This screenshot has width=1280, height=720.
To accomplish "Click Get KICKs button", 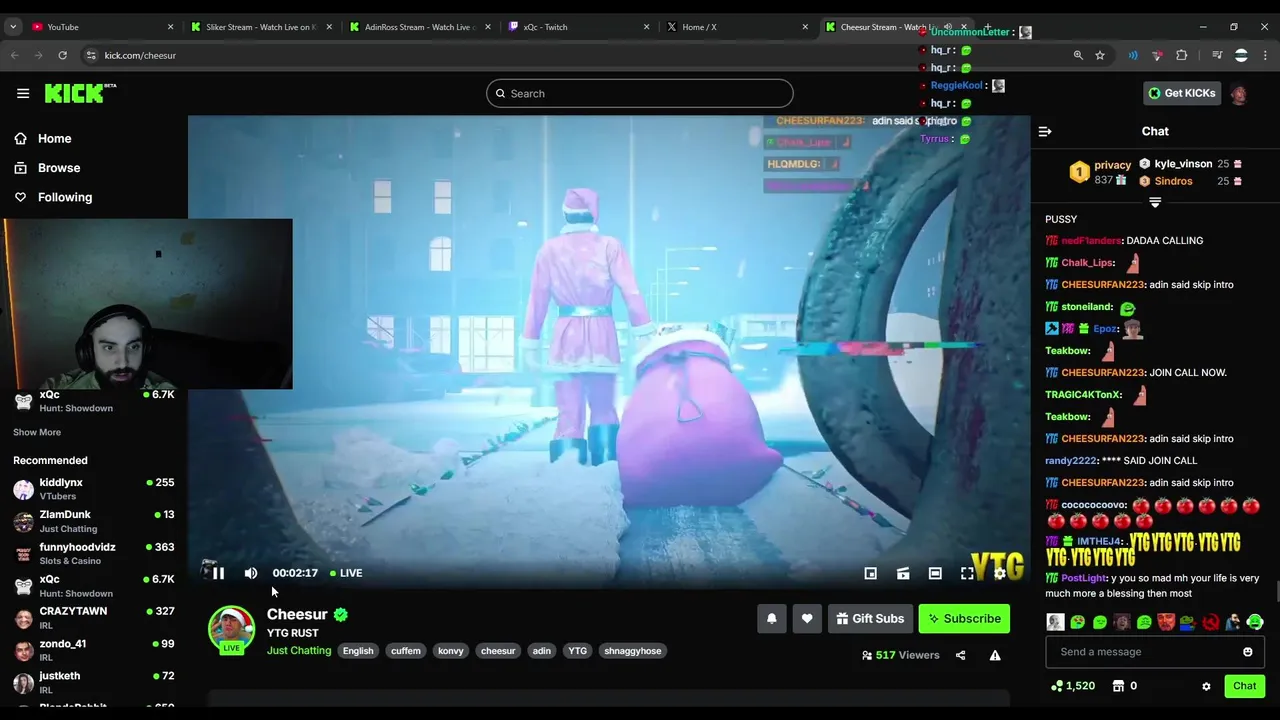I will pyautogui.click(x=1182, y=93).
